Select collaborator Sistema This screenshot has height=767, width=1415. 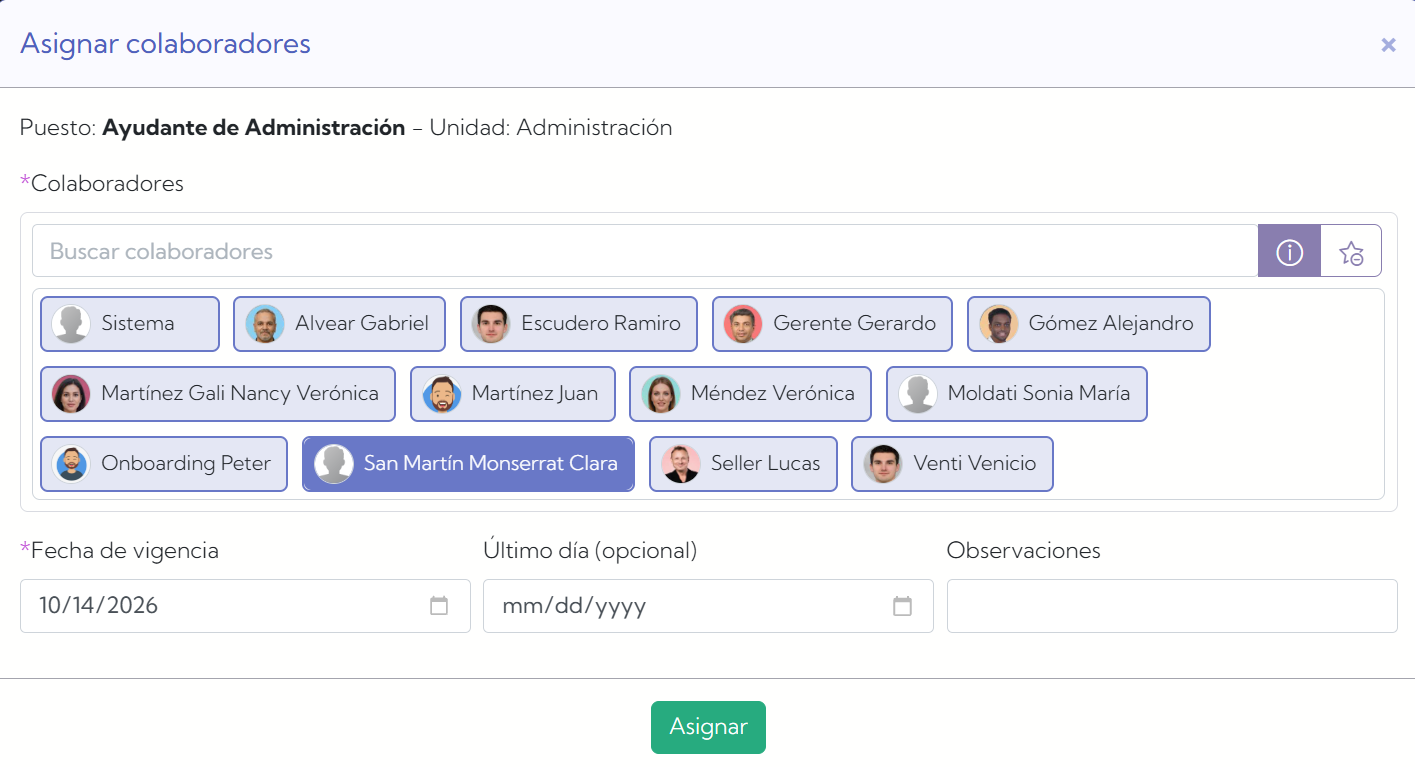tap(130, 324)
